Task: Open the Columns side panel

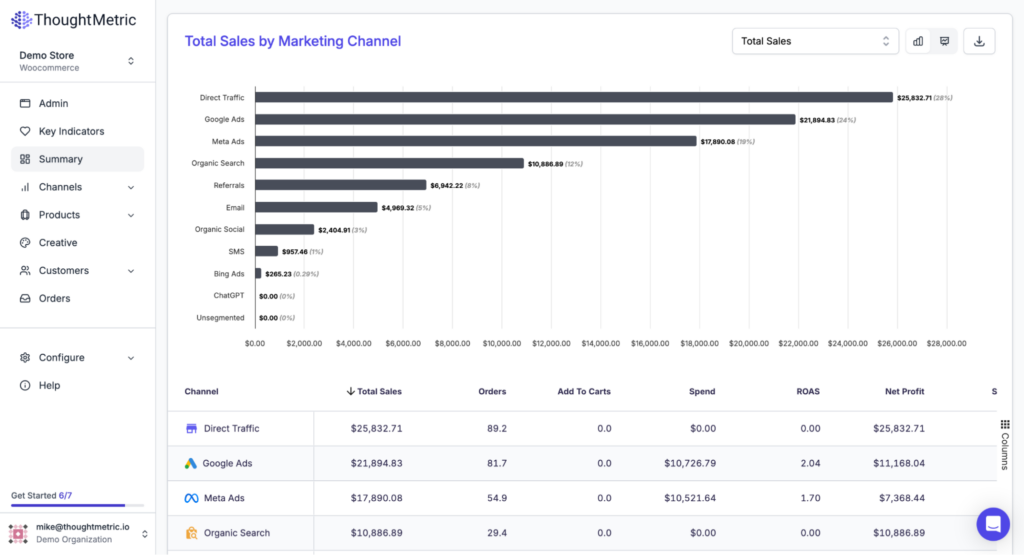Action: click(x=1004, y=443)
